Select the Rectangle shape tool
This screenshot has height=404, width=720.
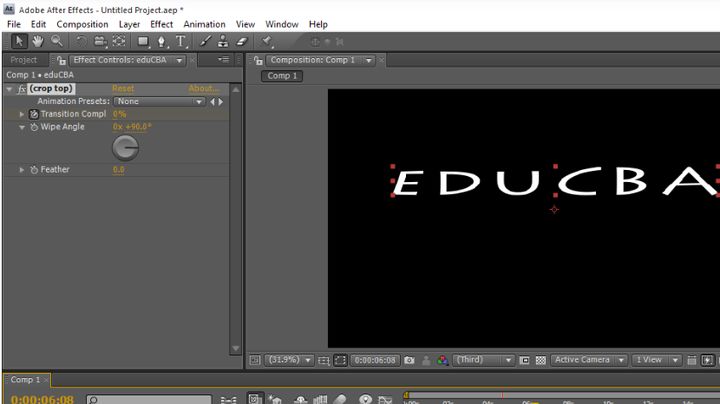click(x=143, y=42)
